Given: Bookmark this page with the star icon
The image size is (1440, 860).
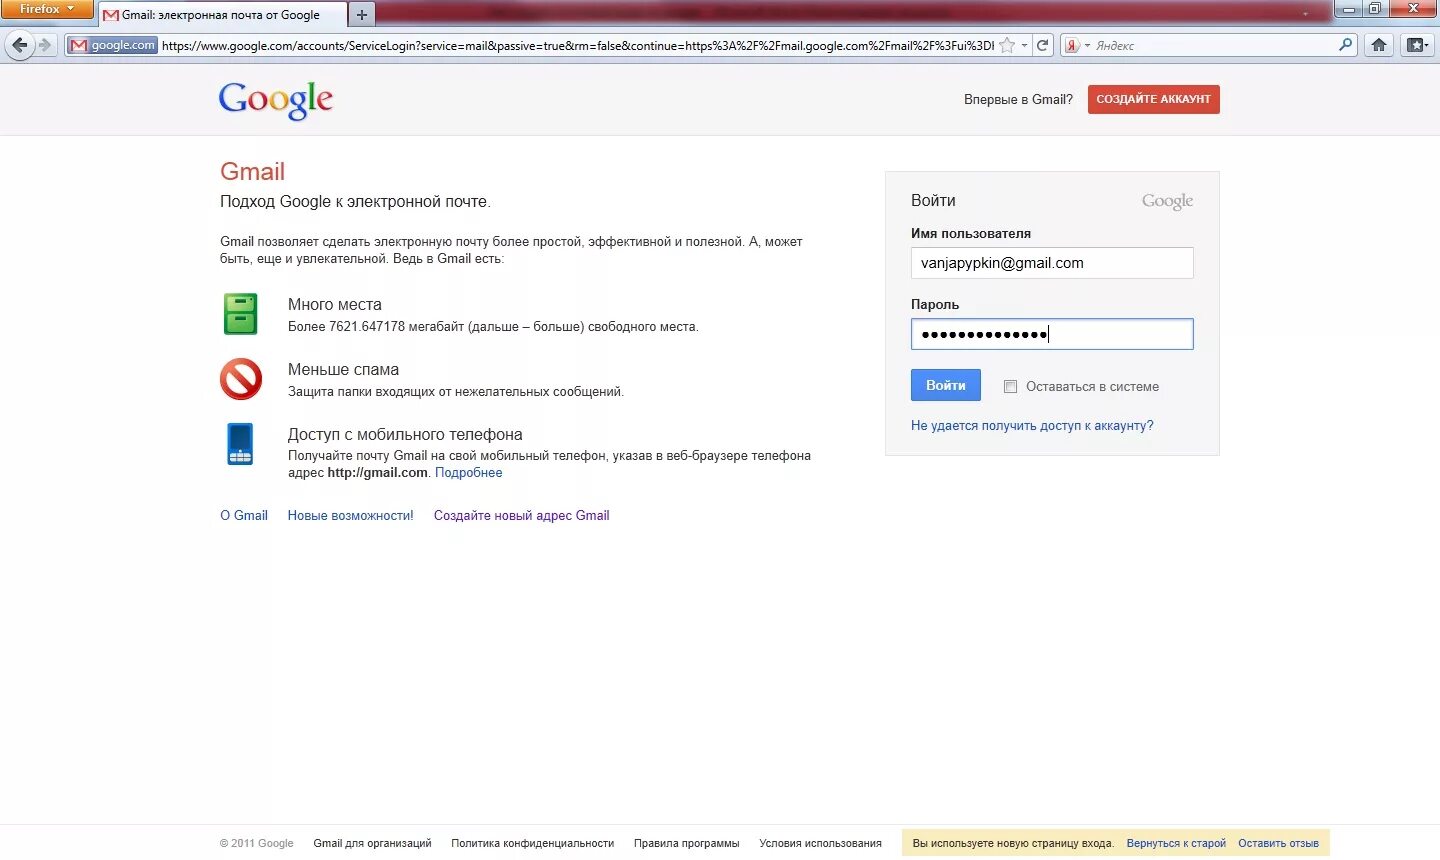Looking at the screenshot, I should [x=1008, y=45].
